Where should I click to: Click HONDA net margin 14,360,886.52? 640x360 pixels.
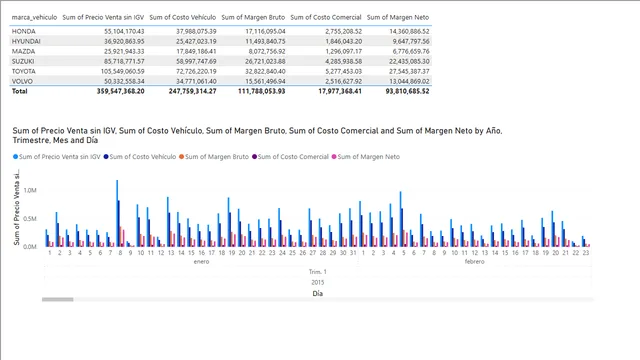tap(409, 31)
